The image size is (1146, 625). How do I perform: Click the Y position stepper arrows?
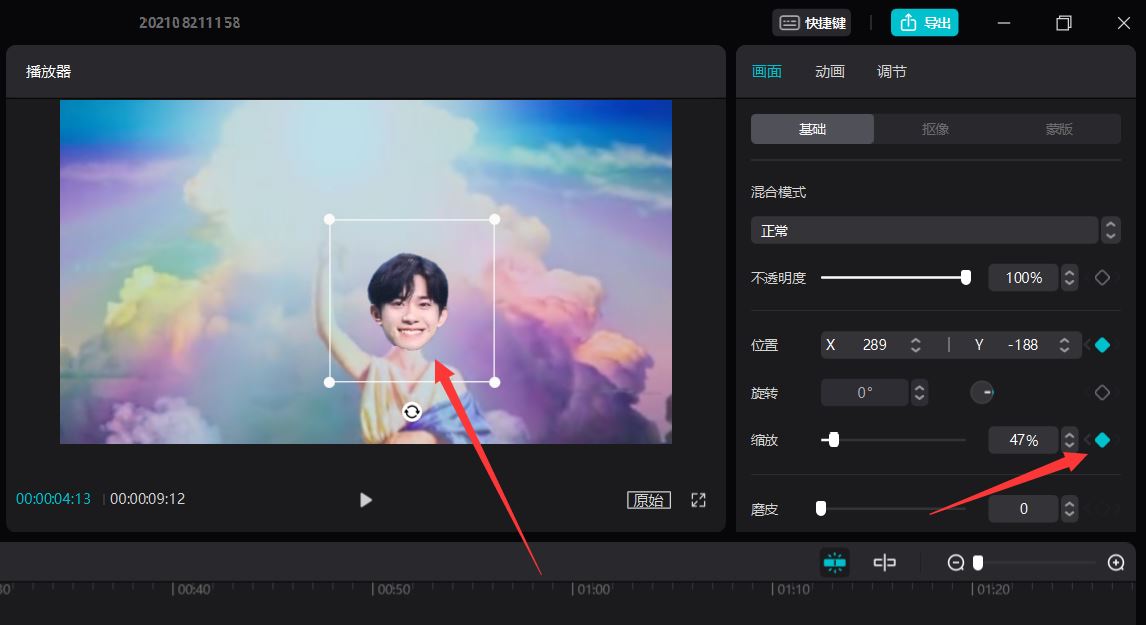(1064, 344)
